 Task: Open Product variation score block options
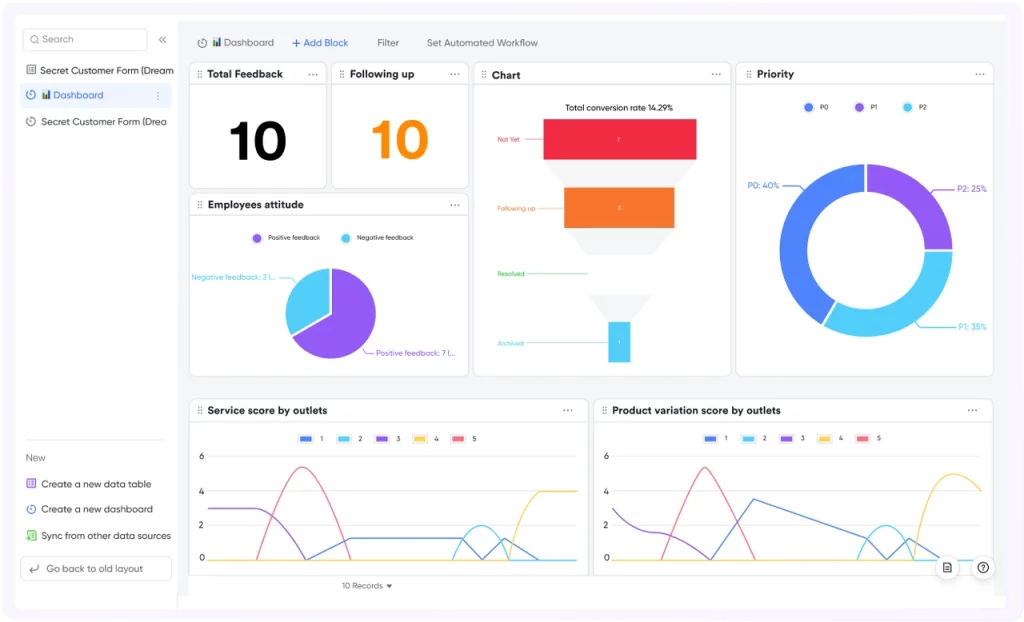972,410
